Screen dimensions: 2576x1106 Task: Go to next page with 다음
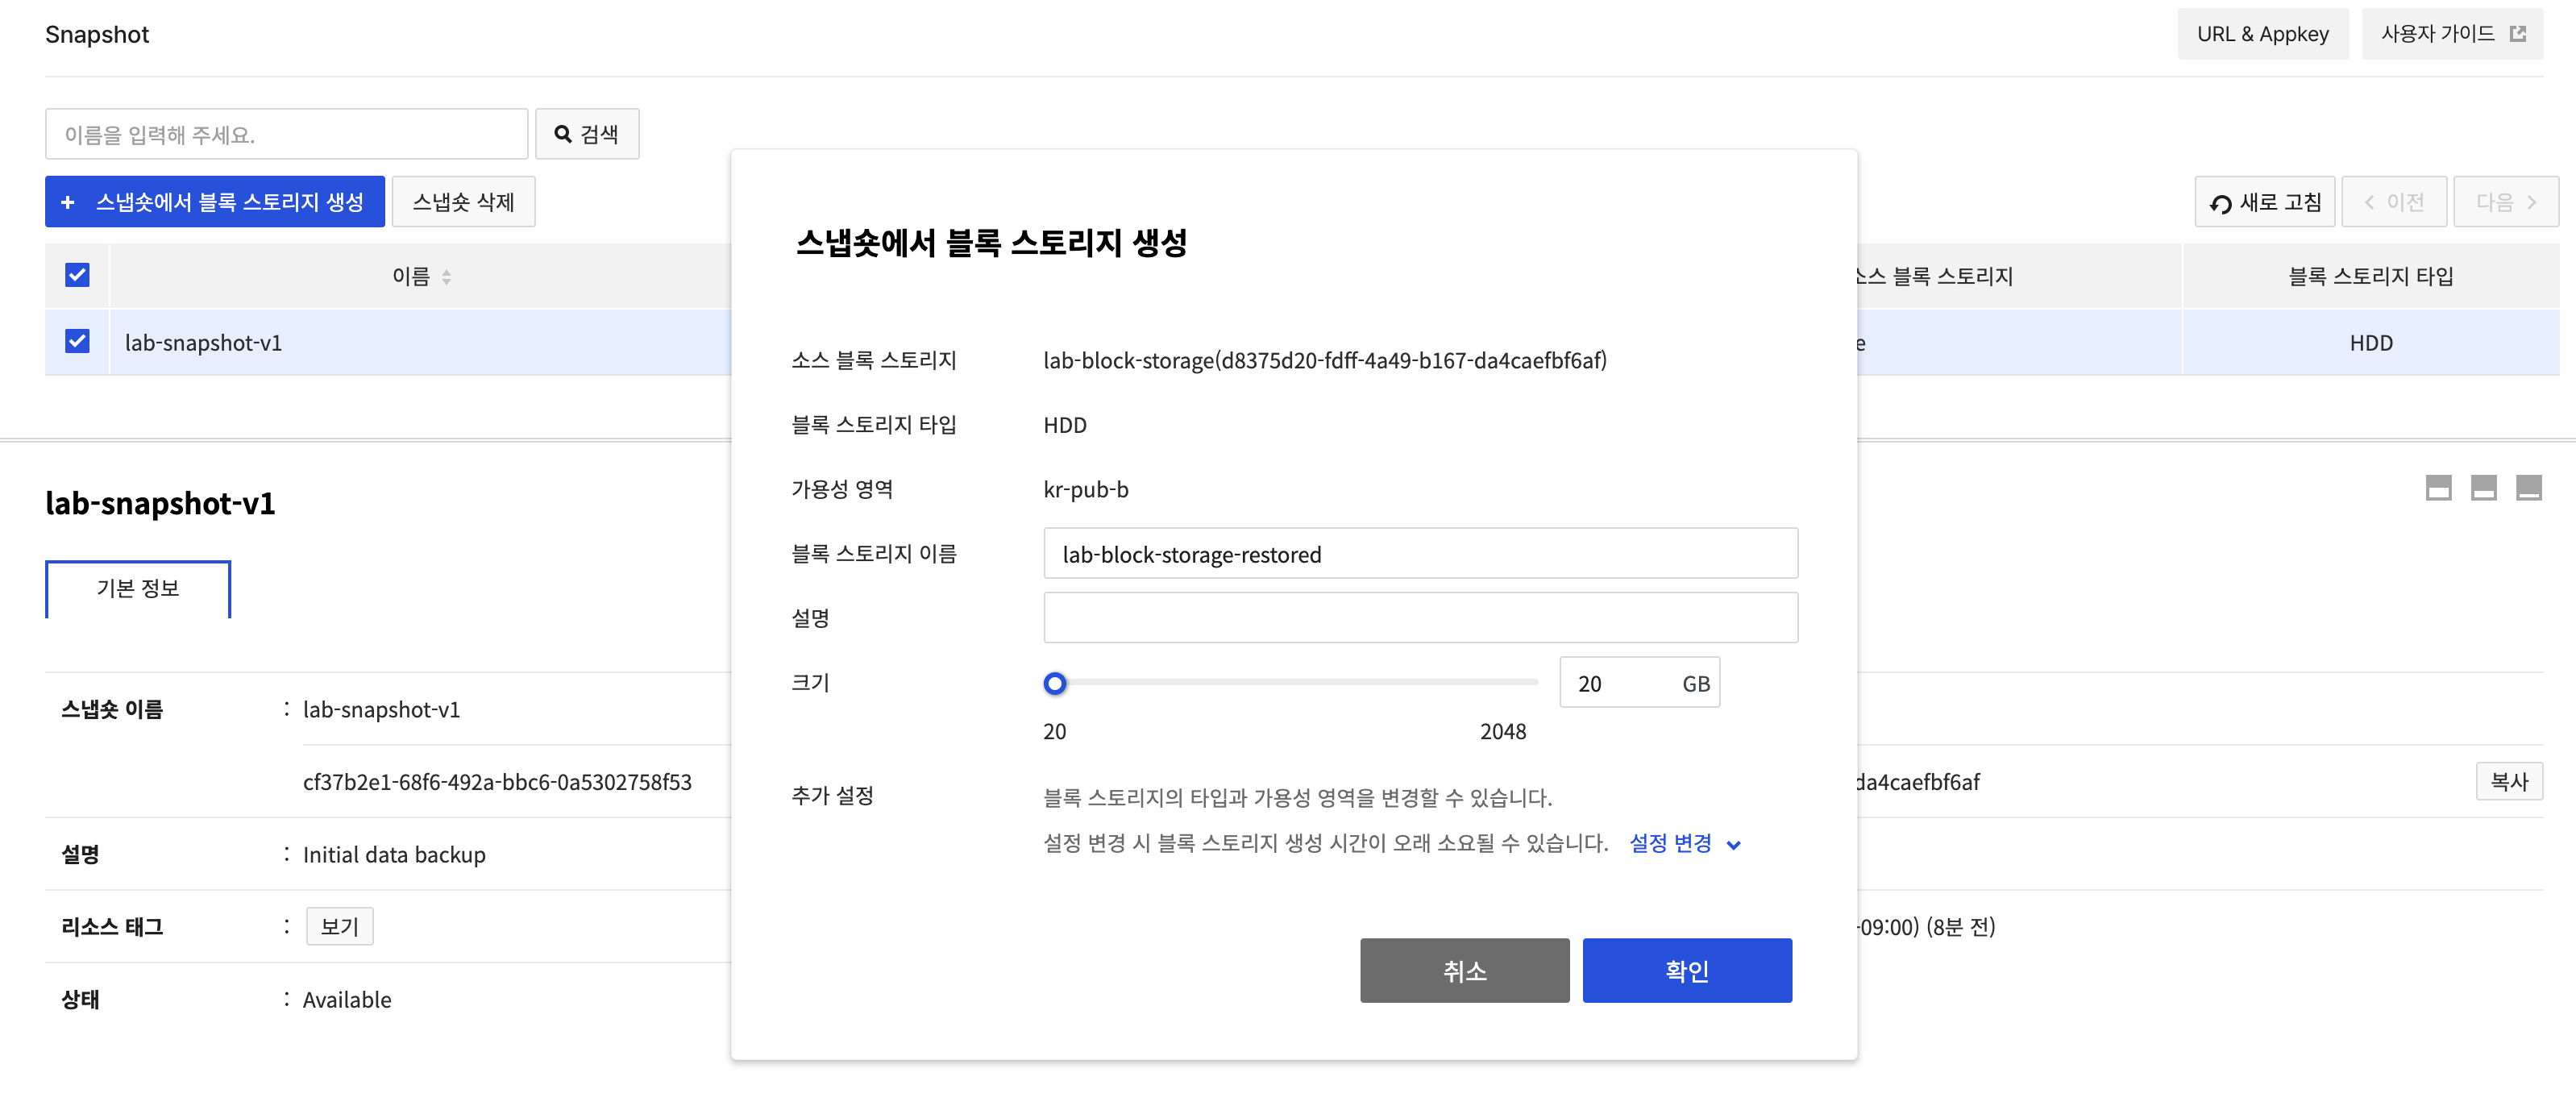click(2505, 202)
